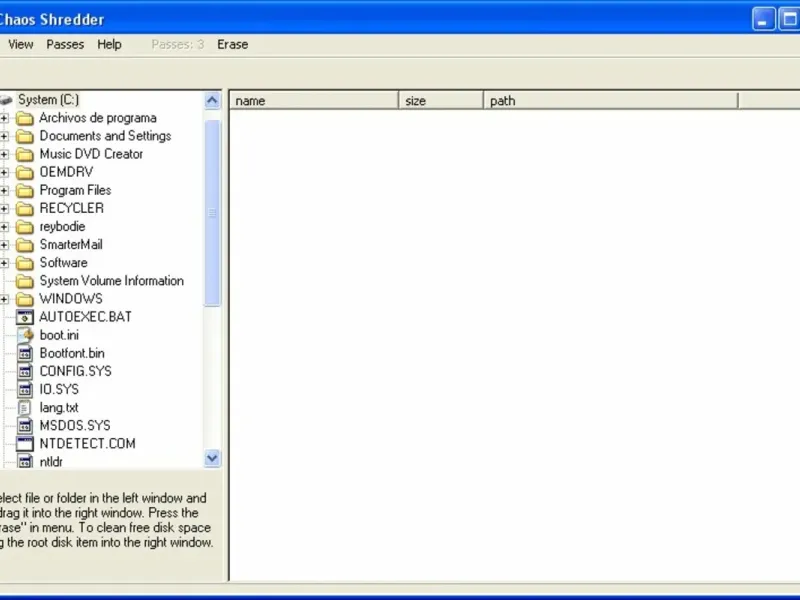Expand the OEMDRV tree node

4,172
